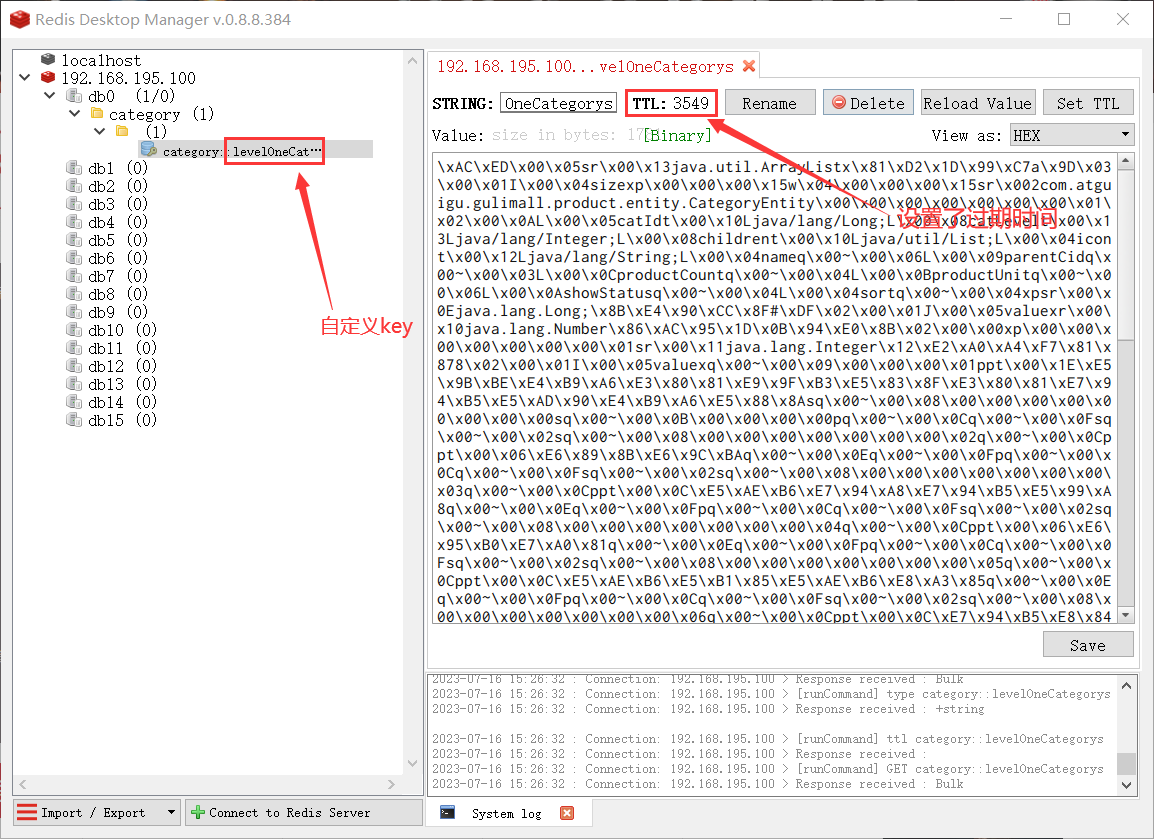Screen dimensions: 1154x839
Task: Collapse the category namespace node
Action: (74, 114)
